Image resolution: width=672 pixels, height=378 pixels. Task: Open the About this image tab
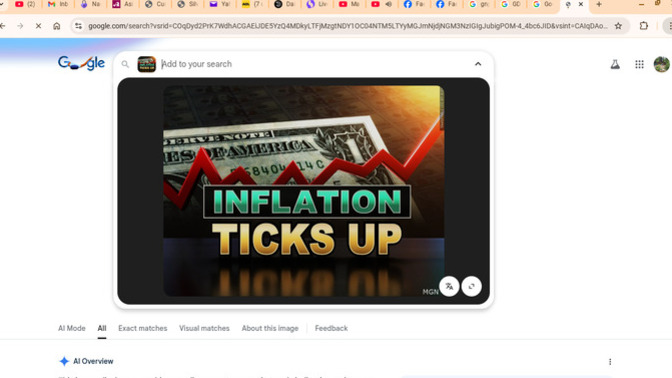pyautogui.click(x=270, y=328)
